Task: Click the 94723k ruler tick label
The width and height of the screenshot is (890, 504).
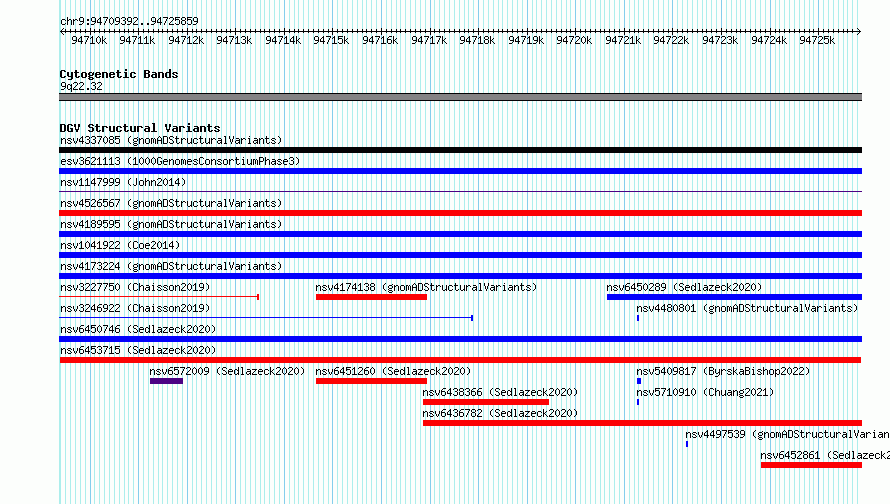Action: (x=720, y=40)
